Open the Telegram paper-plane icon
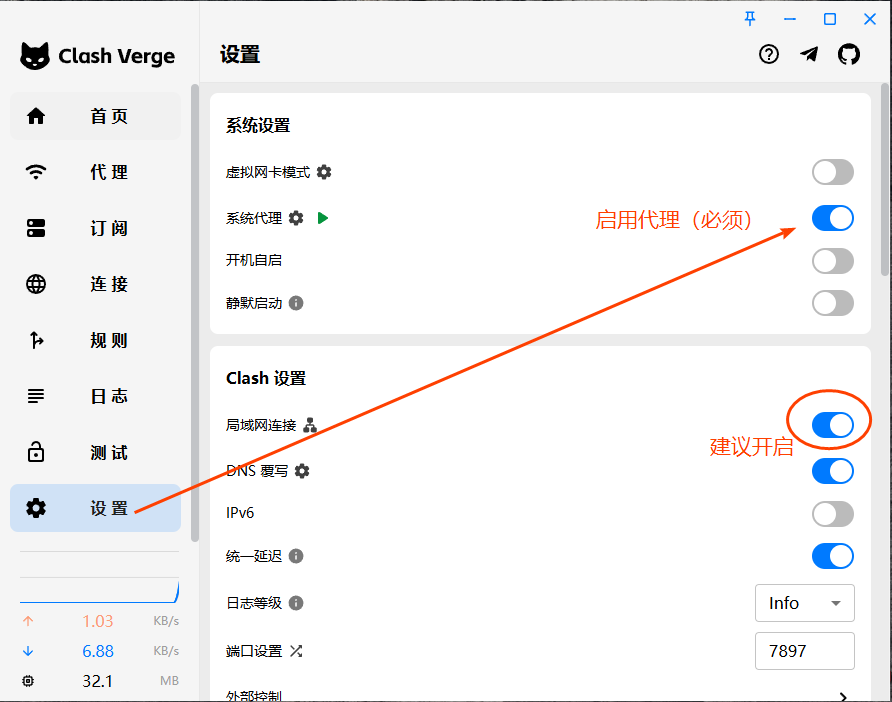 [809, 55]
